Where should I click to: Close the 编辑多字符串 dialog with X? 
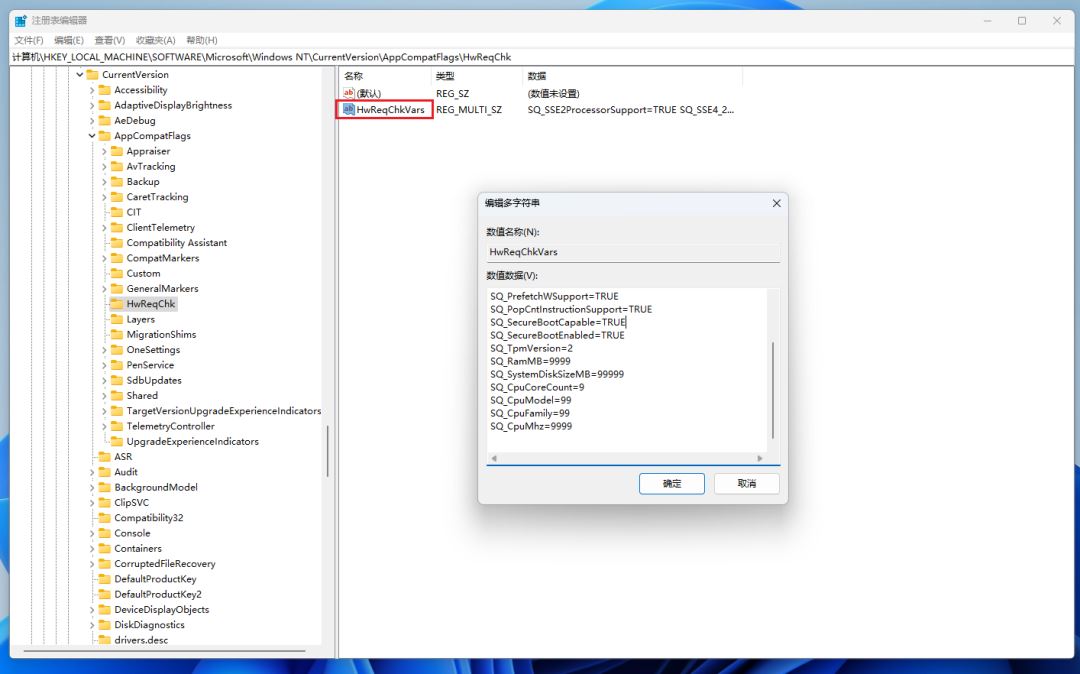pyautogui.click(x=776, y=203)
